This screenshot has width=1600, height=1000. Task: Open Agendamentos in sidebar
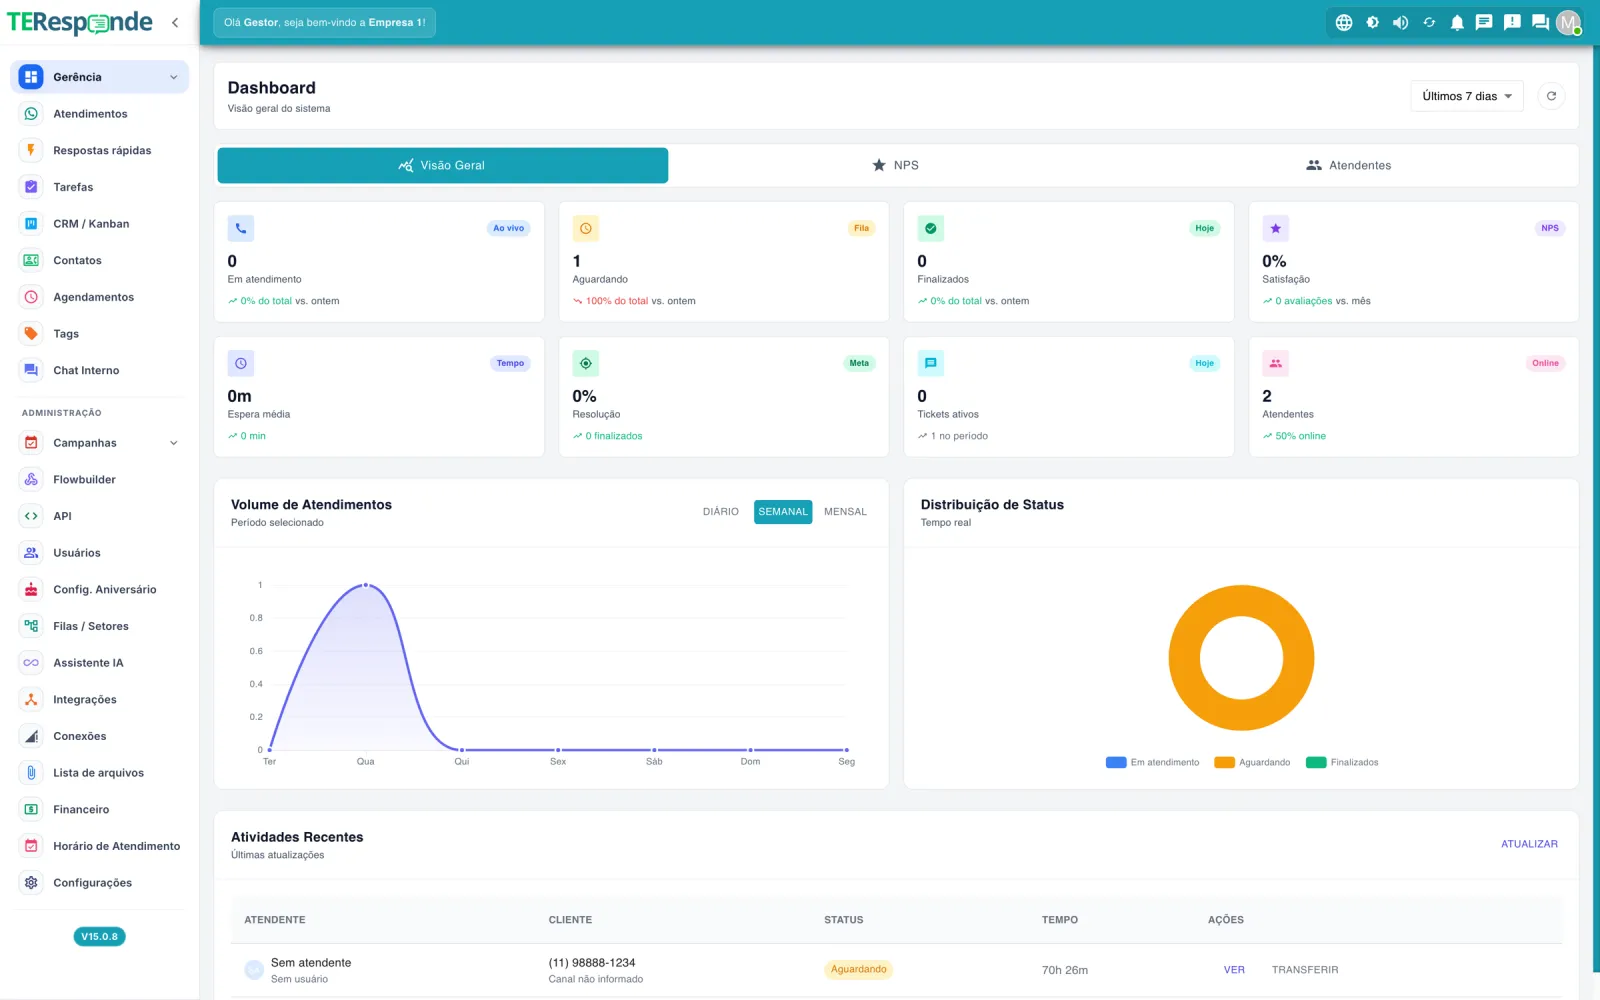click(x=99, y=297)
